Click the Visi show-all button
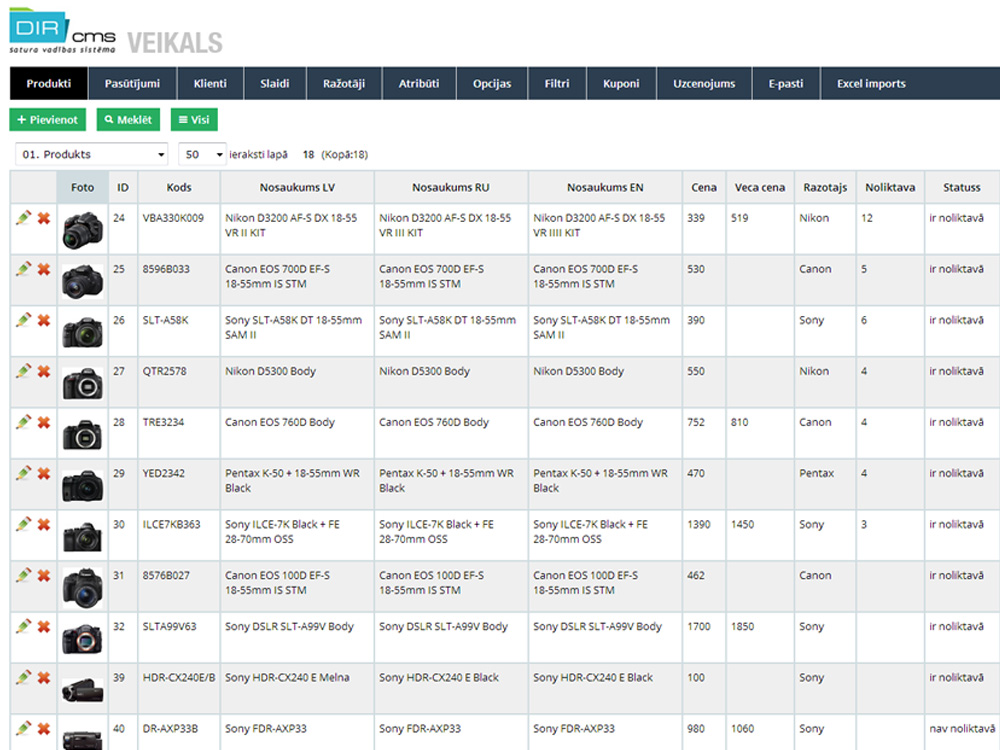Screen dimensions: 1000x750 point(194,120)
